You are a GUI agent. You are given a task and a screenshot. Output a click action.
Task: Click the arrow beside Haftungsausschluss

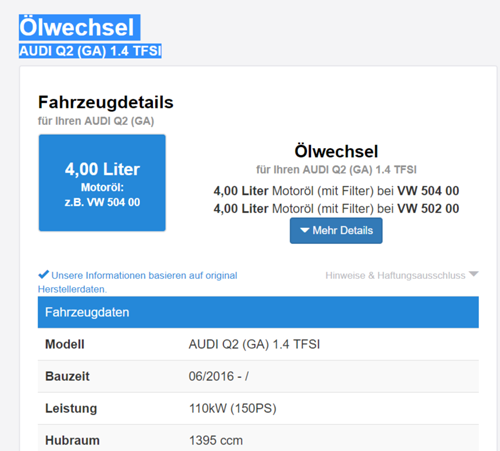[473, 274]
